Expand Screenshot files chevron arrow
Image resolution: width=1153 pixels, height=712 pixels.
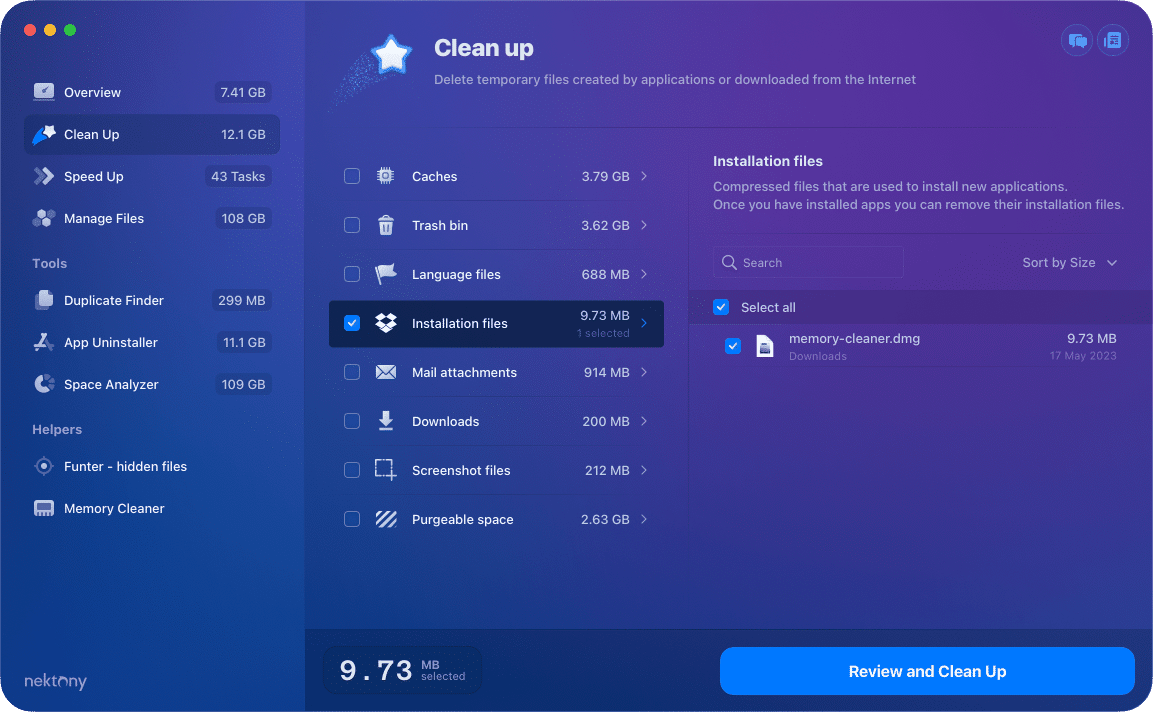(x=644, y=470)
